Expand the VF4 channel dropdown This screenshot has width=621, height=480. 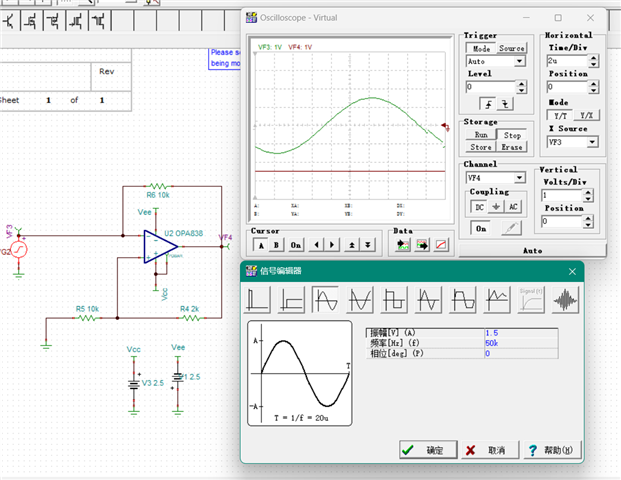tap(519, 178)
